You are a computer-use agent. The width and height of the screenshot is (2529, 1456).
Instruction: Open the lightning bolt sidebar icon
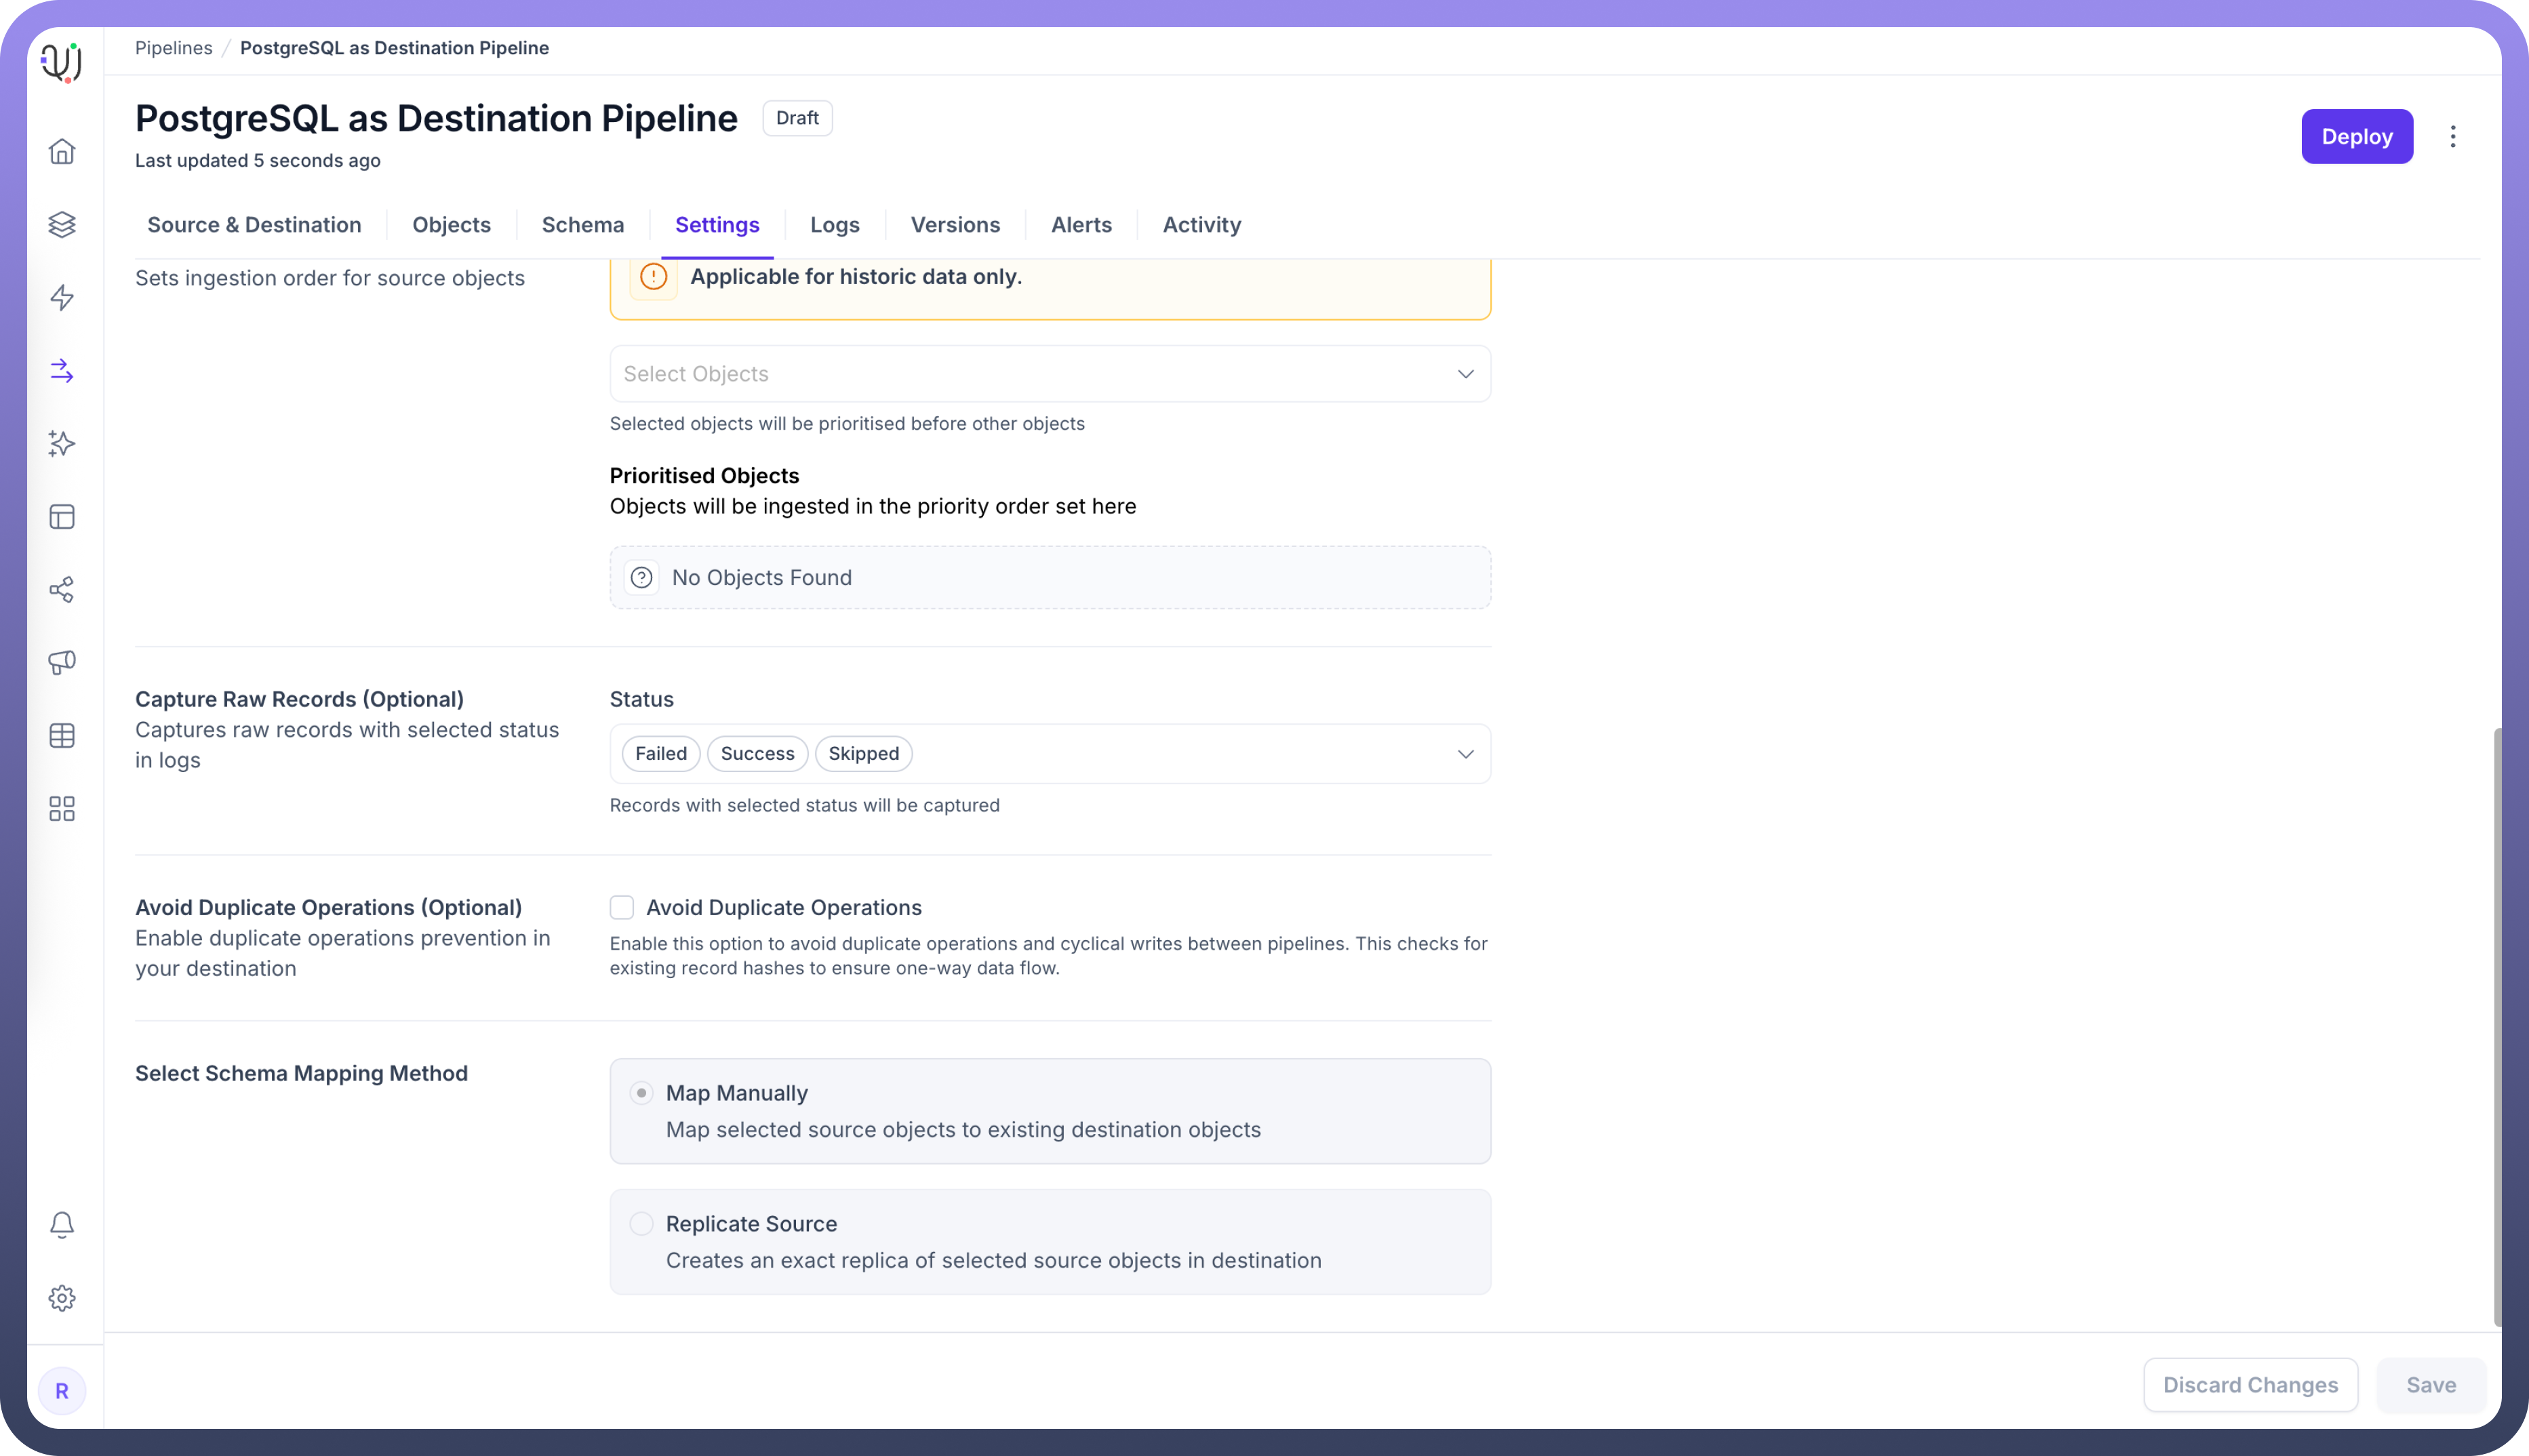click(62, 297)
